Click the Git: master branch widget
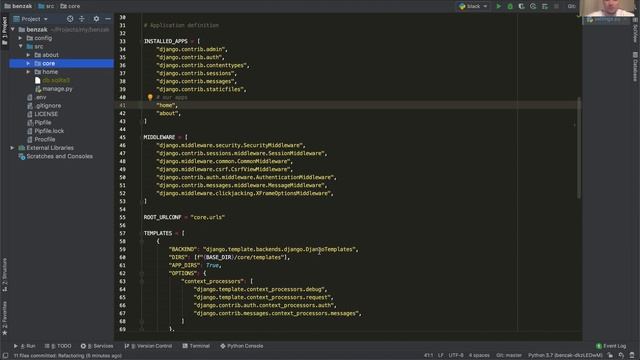 509,356
